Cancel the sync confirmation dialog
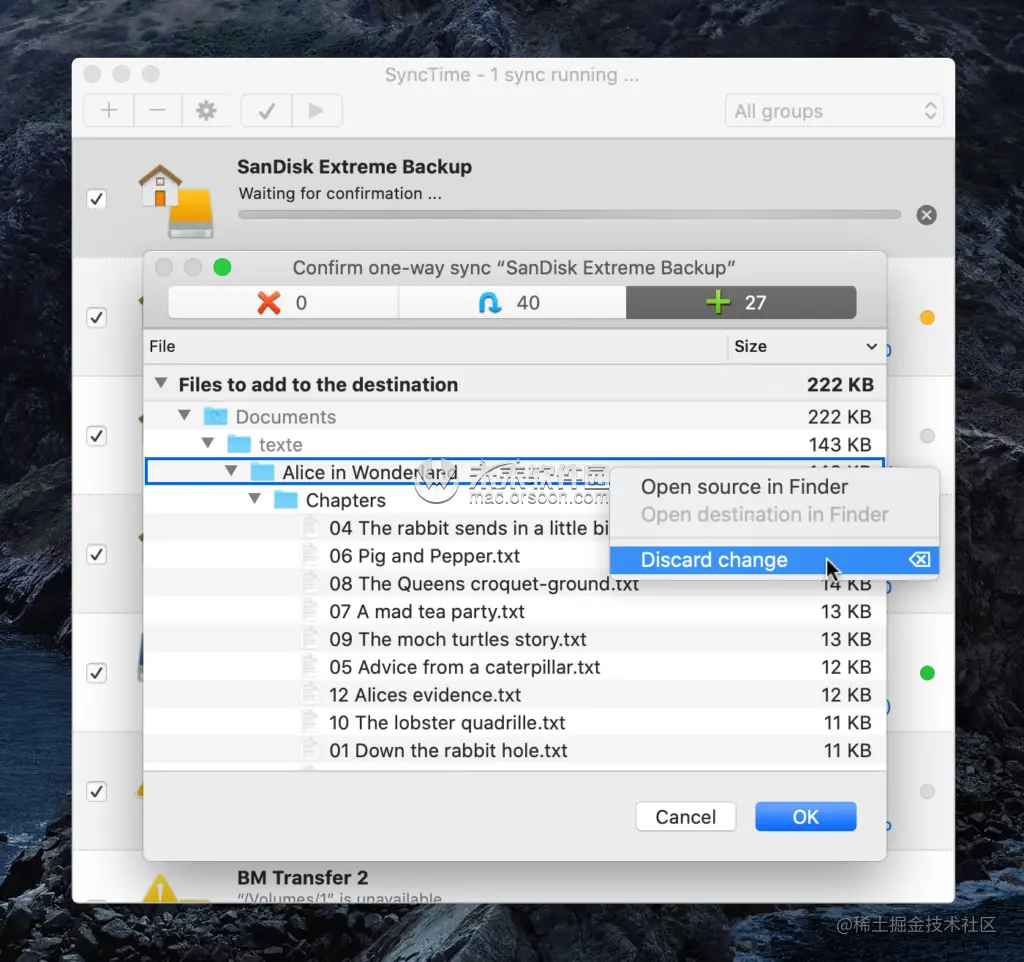The width and height of the screenshot is (1024, 962). [686, 817]
